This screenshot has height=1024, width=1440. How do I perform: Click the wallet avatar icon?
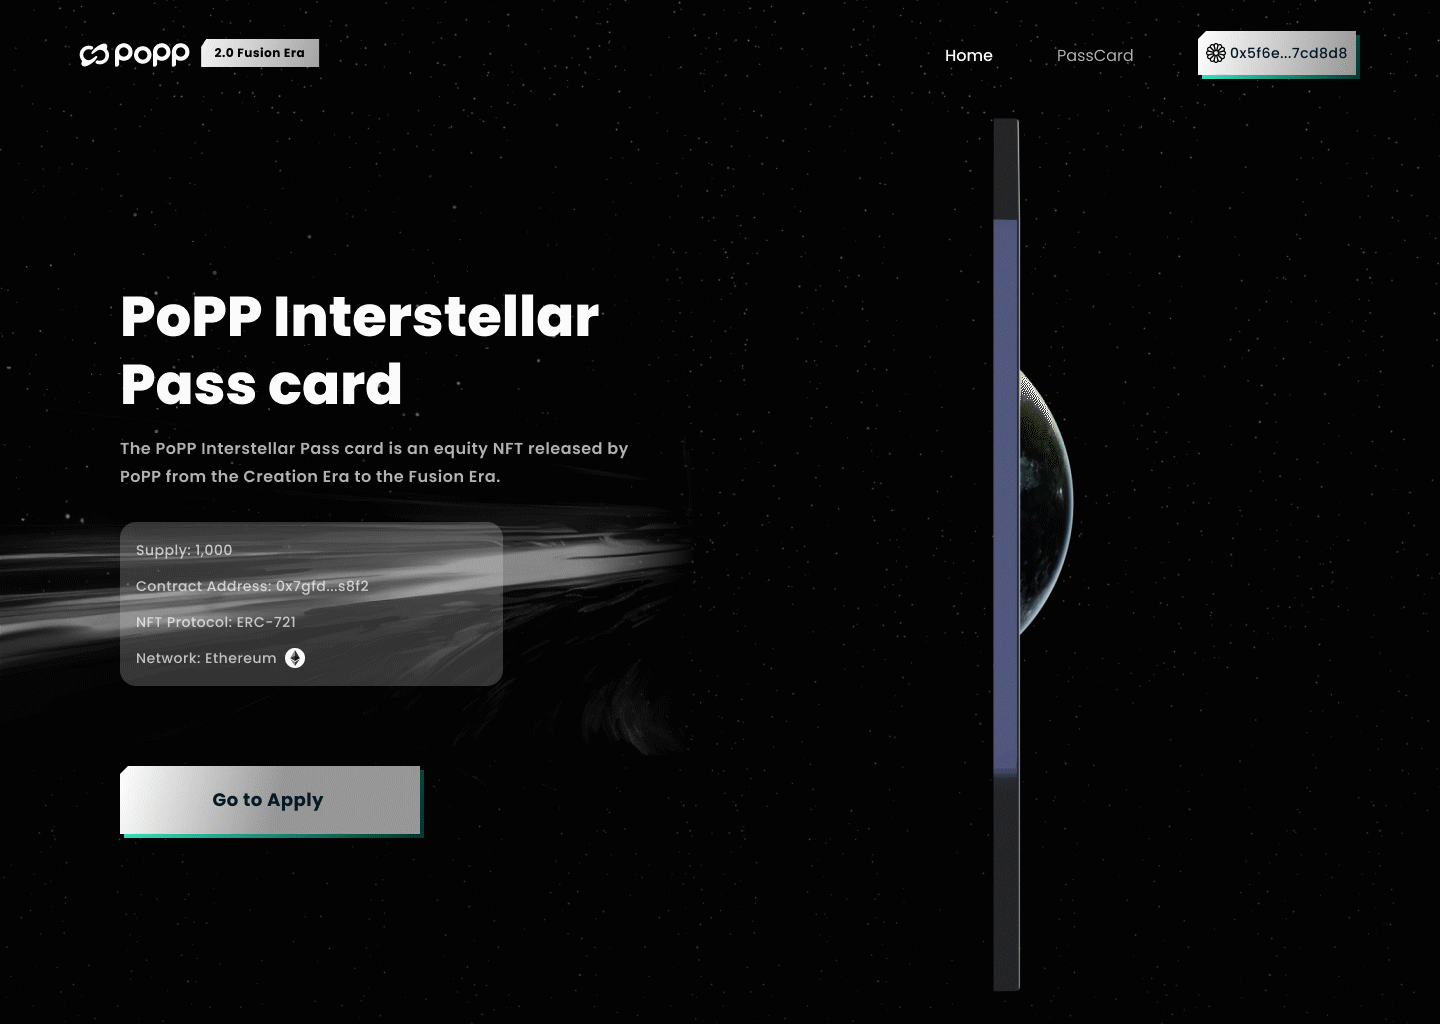[1216, 53]
